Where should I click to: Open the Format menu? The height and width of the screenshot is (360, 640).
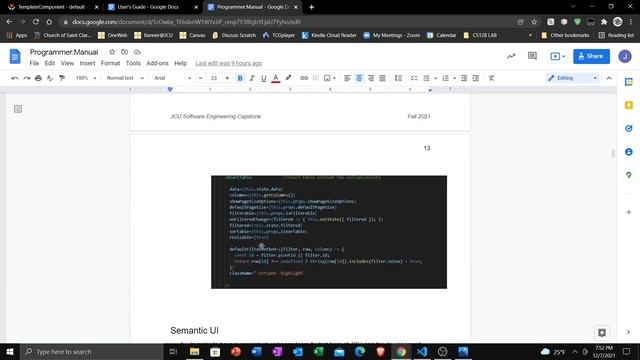110,63
